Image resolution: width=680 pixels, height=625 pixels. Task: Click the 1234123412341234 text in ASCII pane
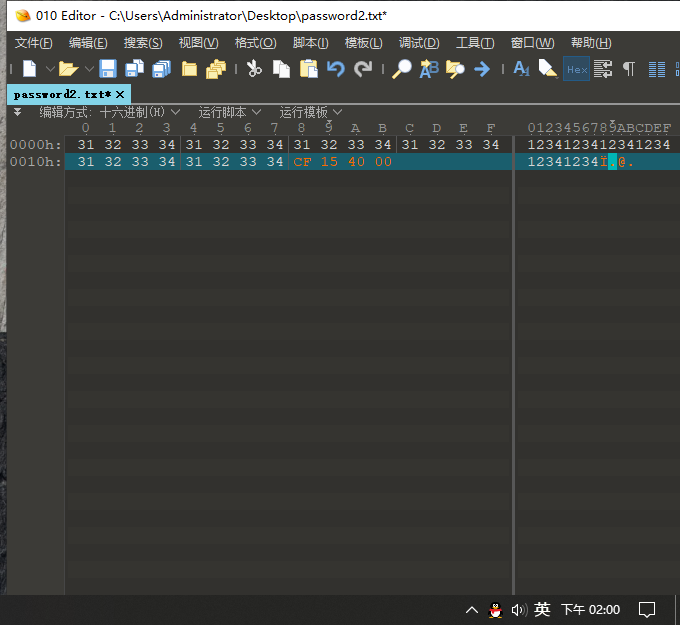tap(598, 144)
